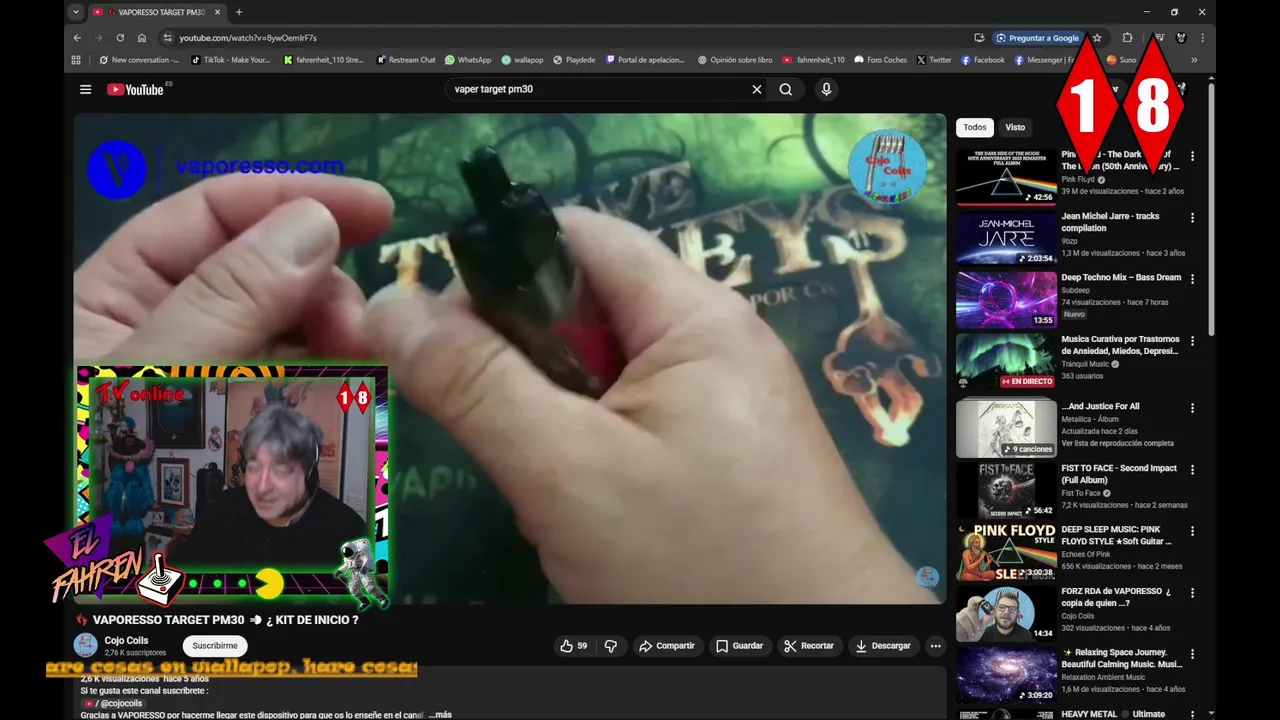Open the browser home page
This screenshot has height=720, width=1280.
coord(142,38)
